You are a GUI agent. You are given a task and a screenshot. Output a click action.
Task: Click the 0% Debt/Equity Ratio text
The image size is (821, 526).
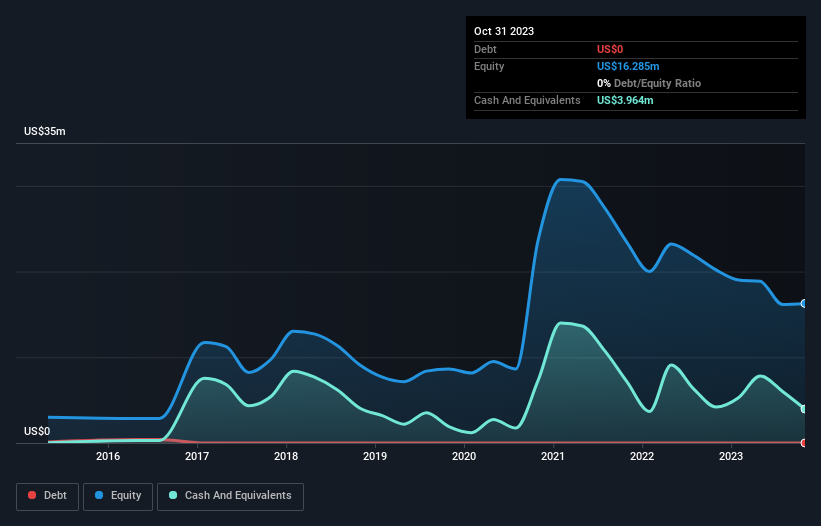(649, 83)
